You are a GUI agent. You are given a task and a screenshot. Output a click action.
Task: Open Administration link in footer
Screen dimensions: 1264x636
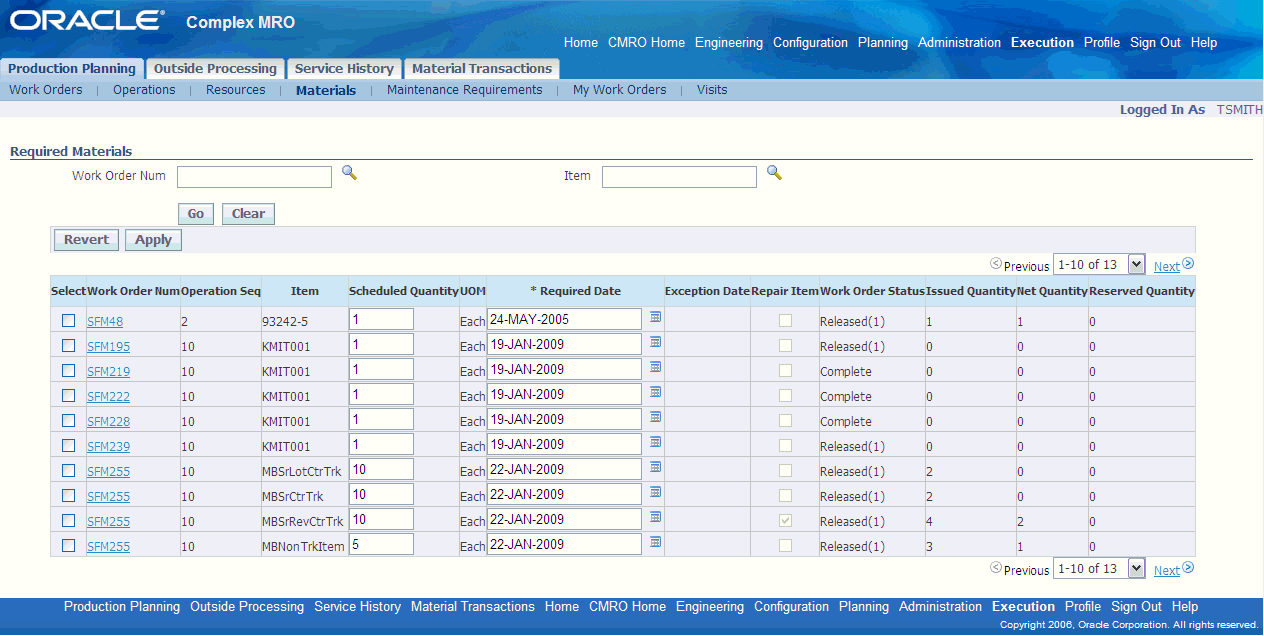pyautogui.click(x=940, y=607)
